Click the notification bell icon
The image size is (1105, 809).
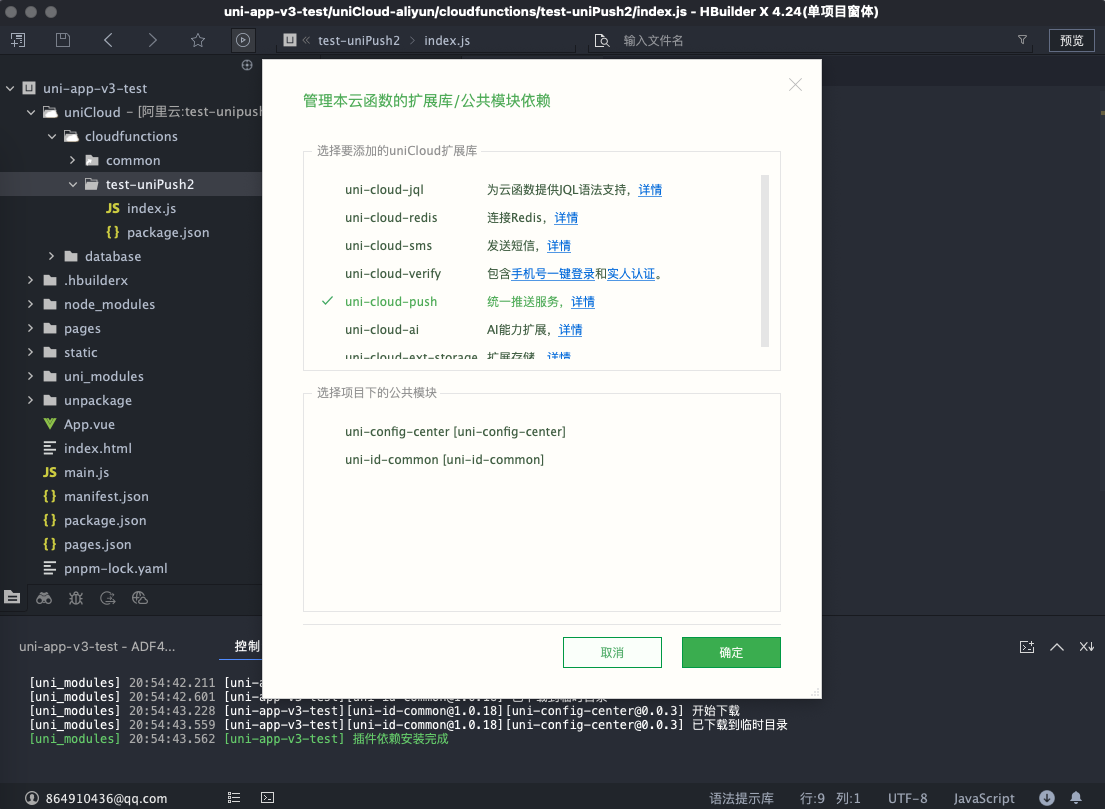(1076, 798)
